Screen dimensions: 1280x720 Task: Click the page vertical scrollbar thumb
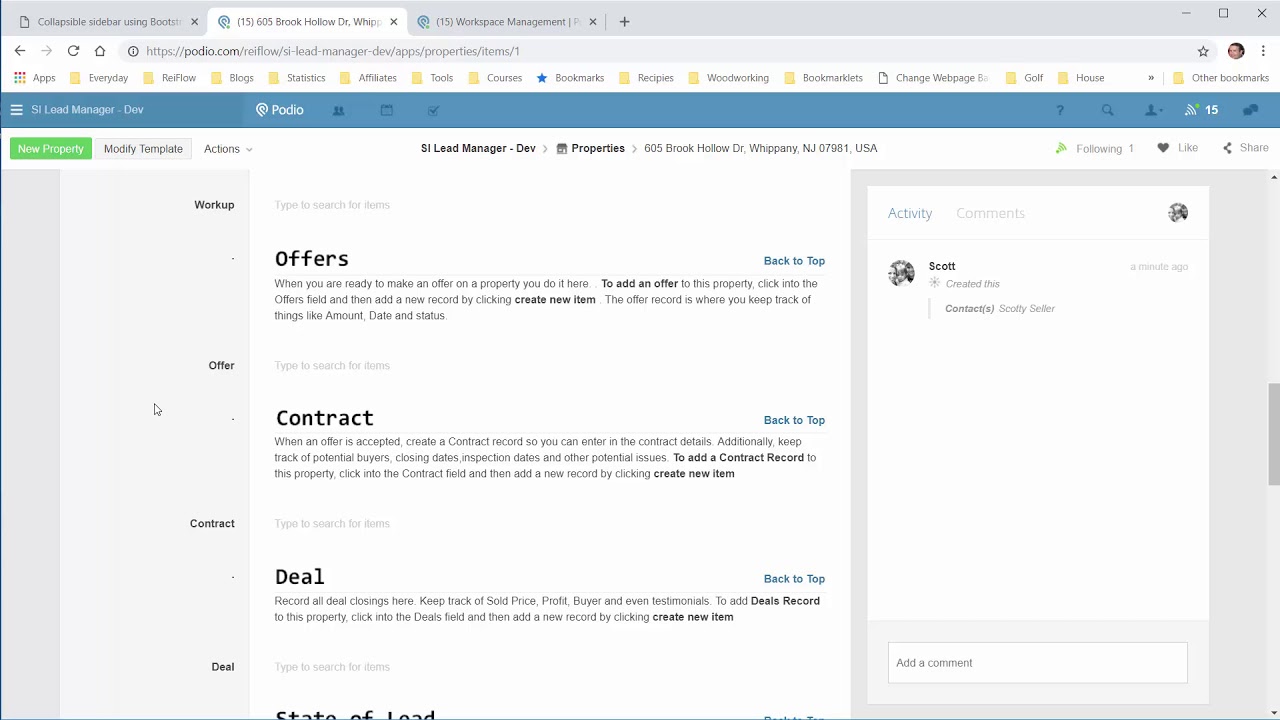click(1273, 433)
